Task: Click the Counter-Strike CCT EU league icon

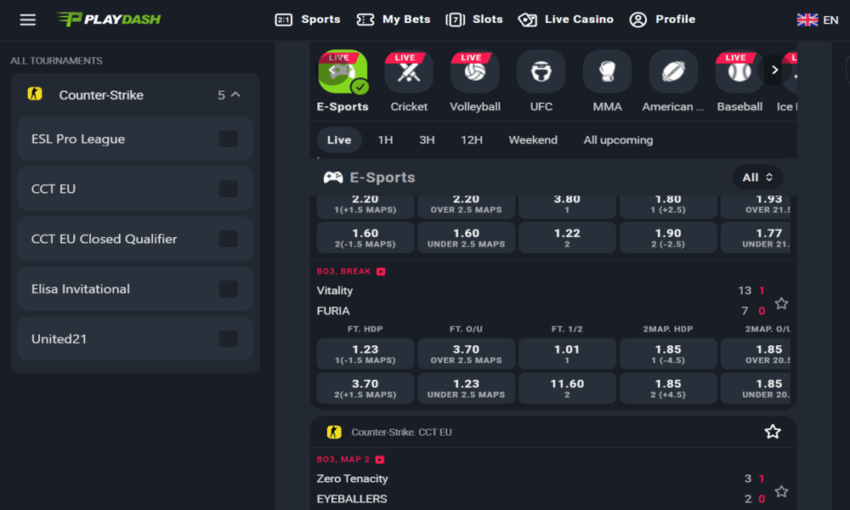Action: coord(334,432)
